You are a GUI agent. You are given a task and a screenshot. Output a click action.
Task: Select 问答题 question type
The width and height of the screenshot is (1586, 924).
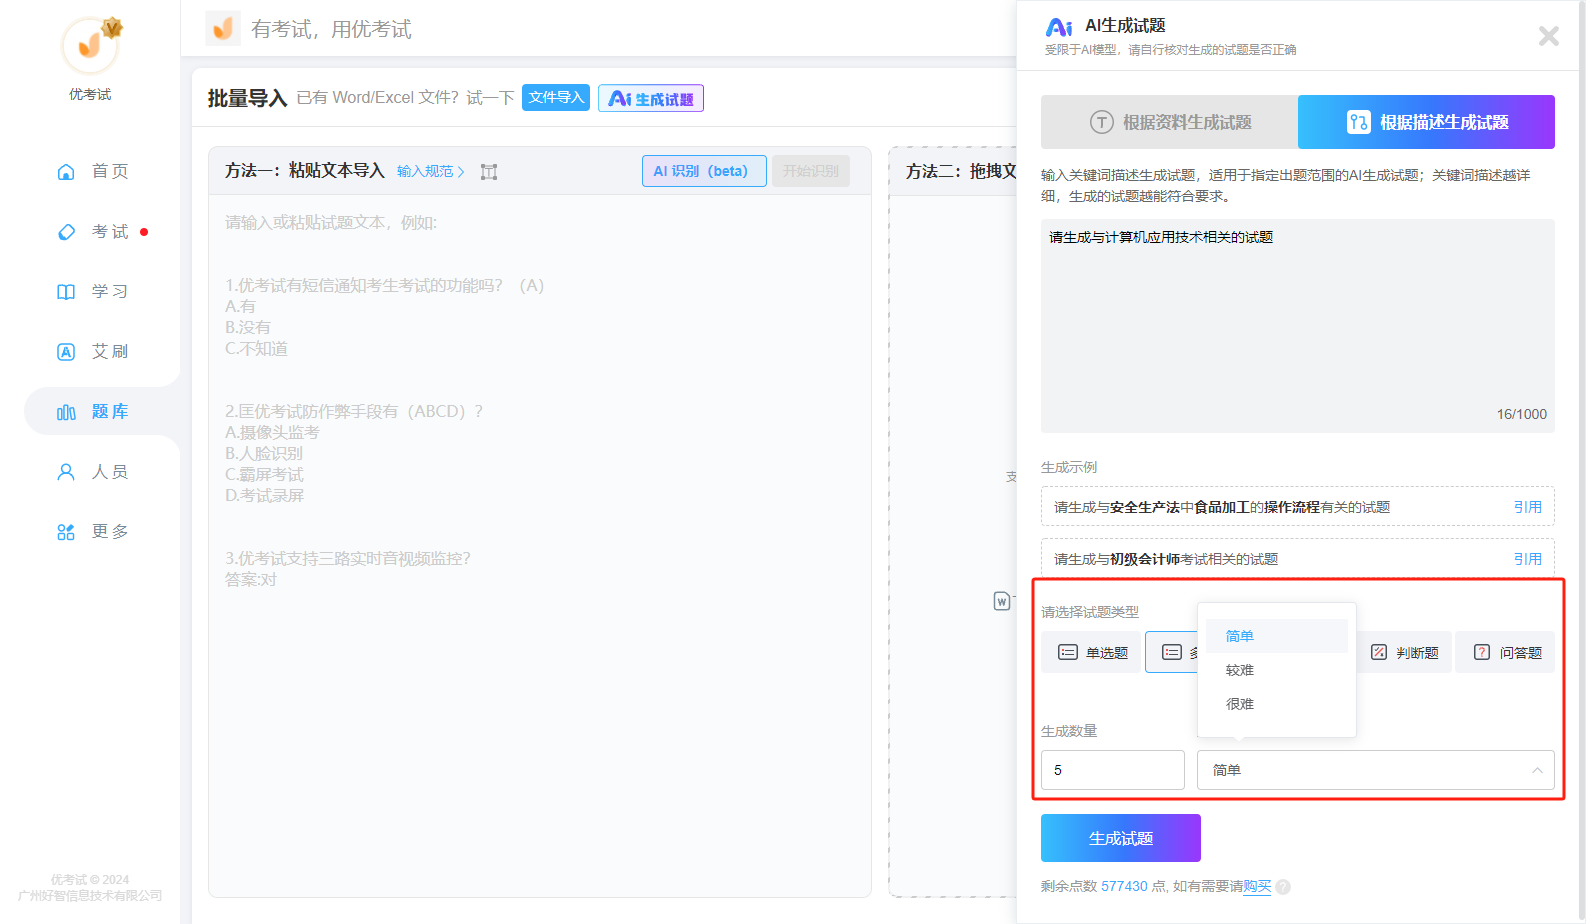tap(1505, 652)
